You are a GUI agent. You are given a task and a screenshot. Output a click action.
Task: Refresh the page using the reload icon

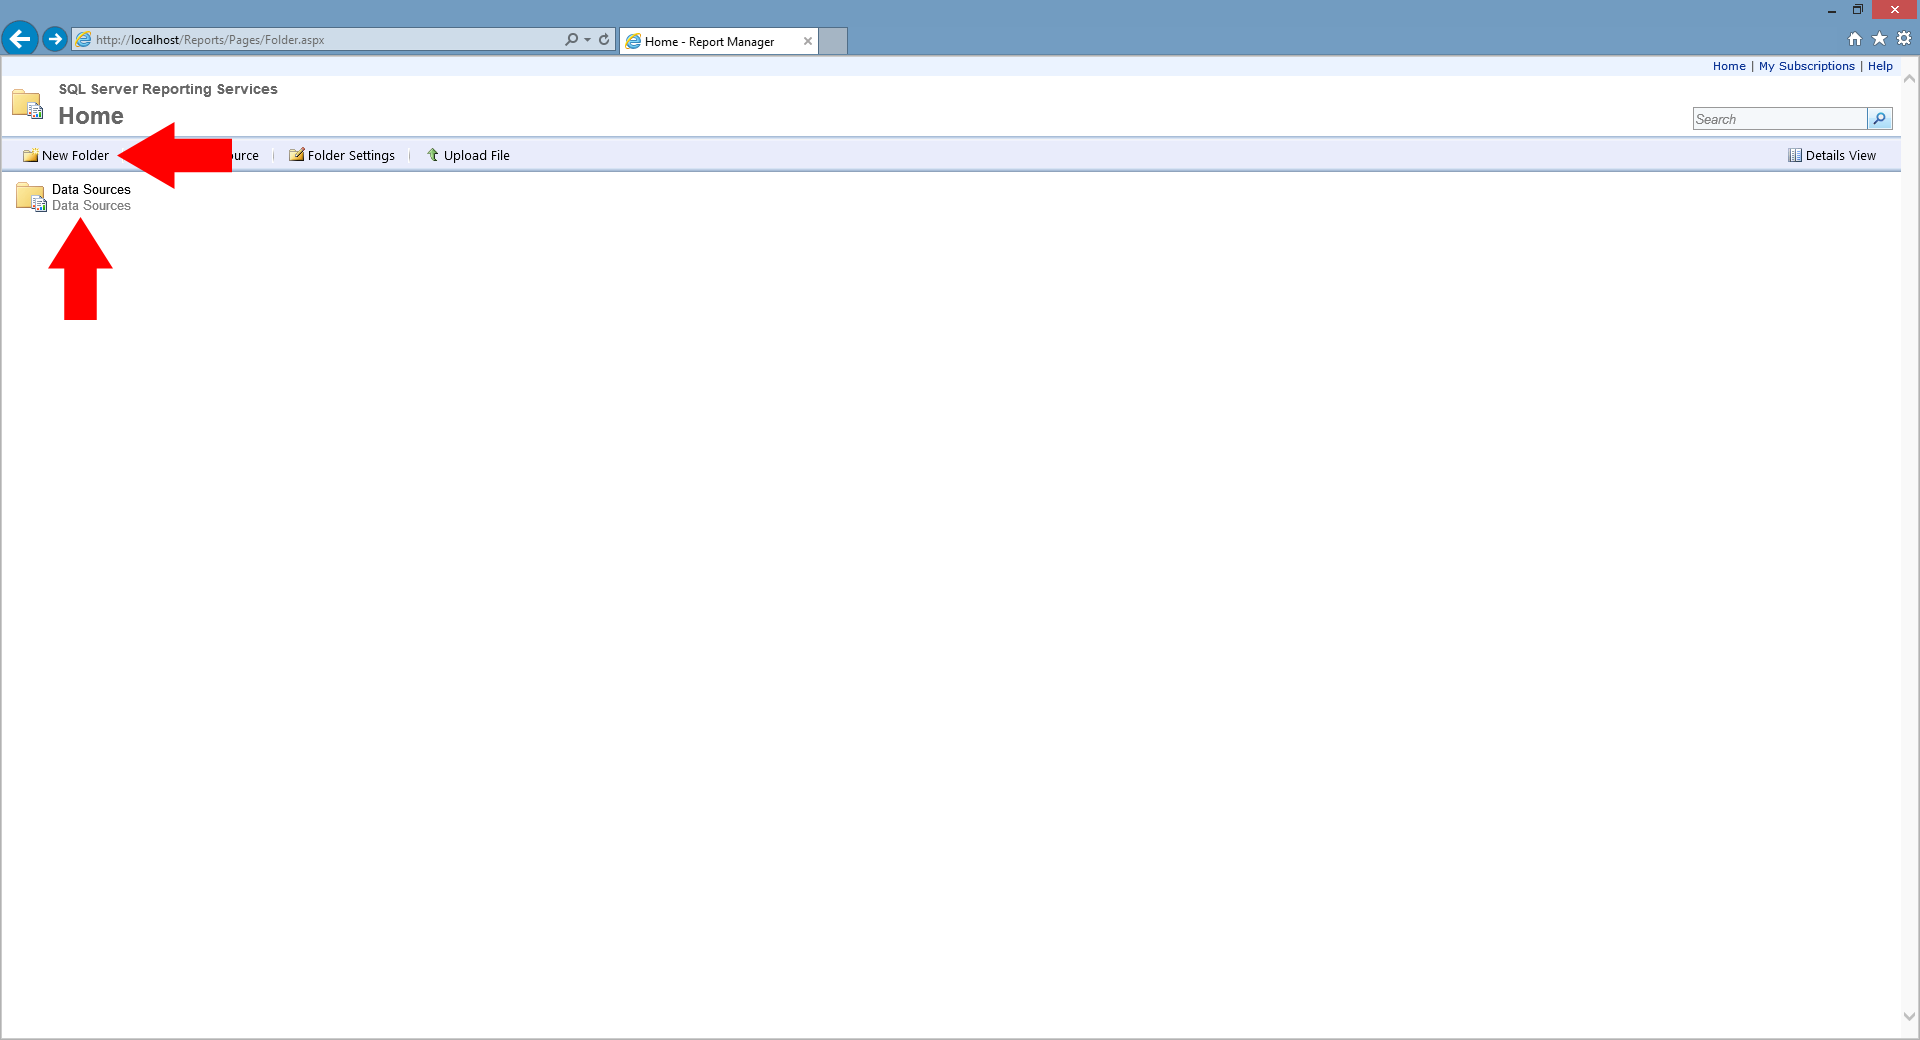click(x=604, y=40)
